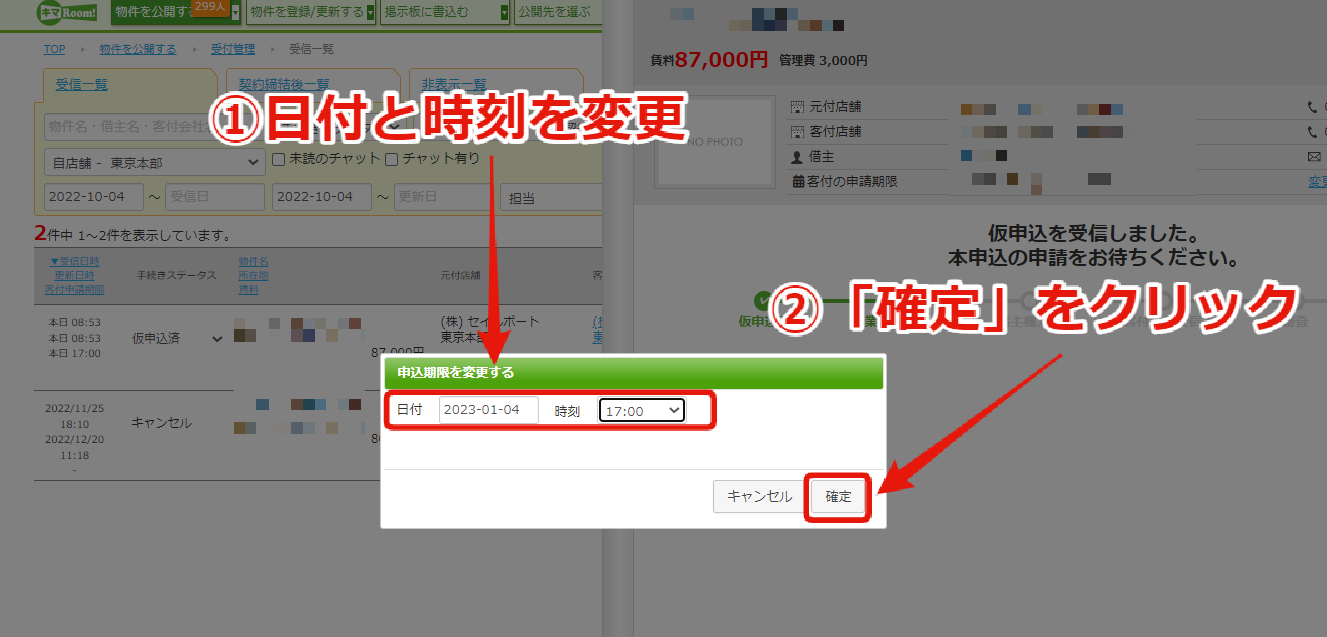This screenshot has height=637, width=1327.
Task: Click the キマRoom! logo icon
Action: 66,13
